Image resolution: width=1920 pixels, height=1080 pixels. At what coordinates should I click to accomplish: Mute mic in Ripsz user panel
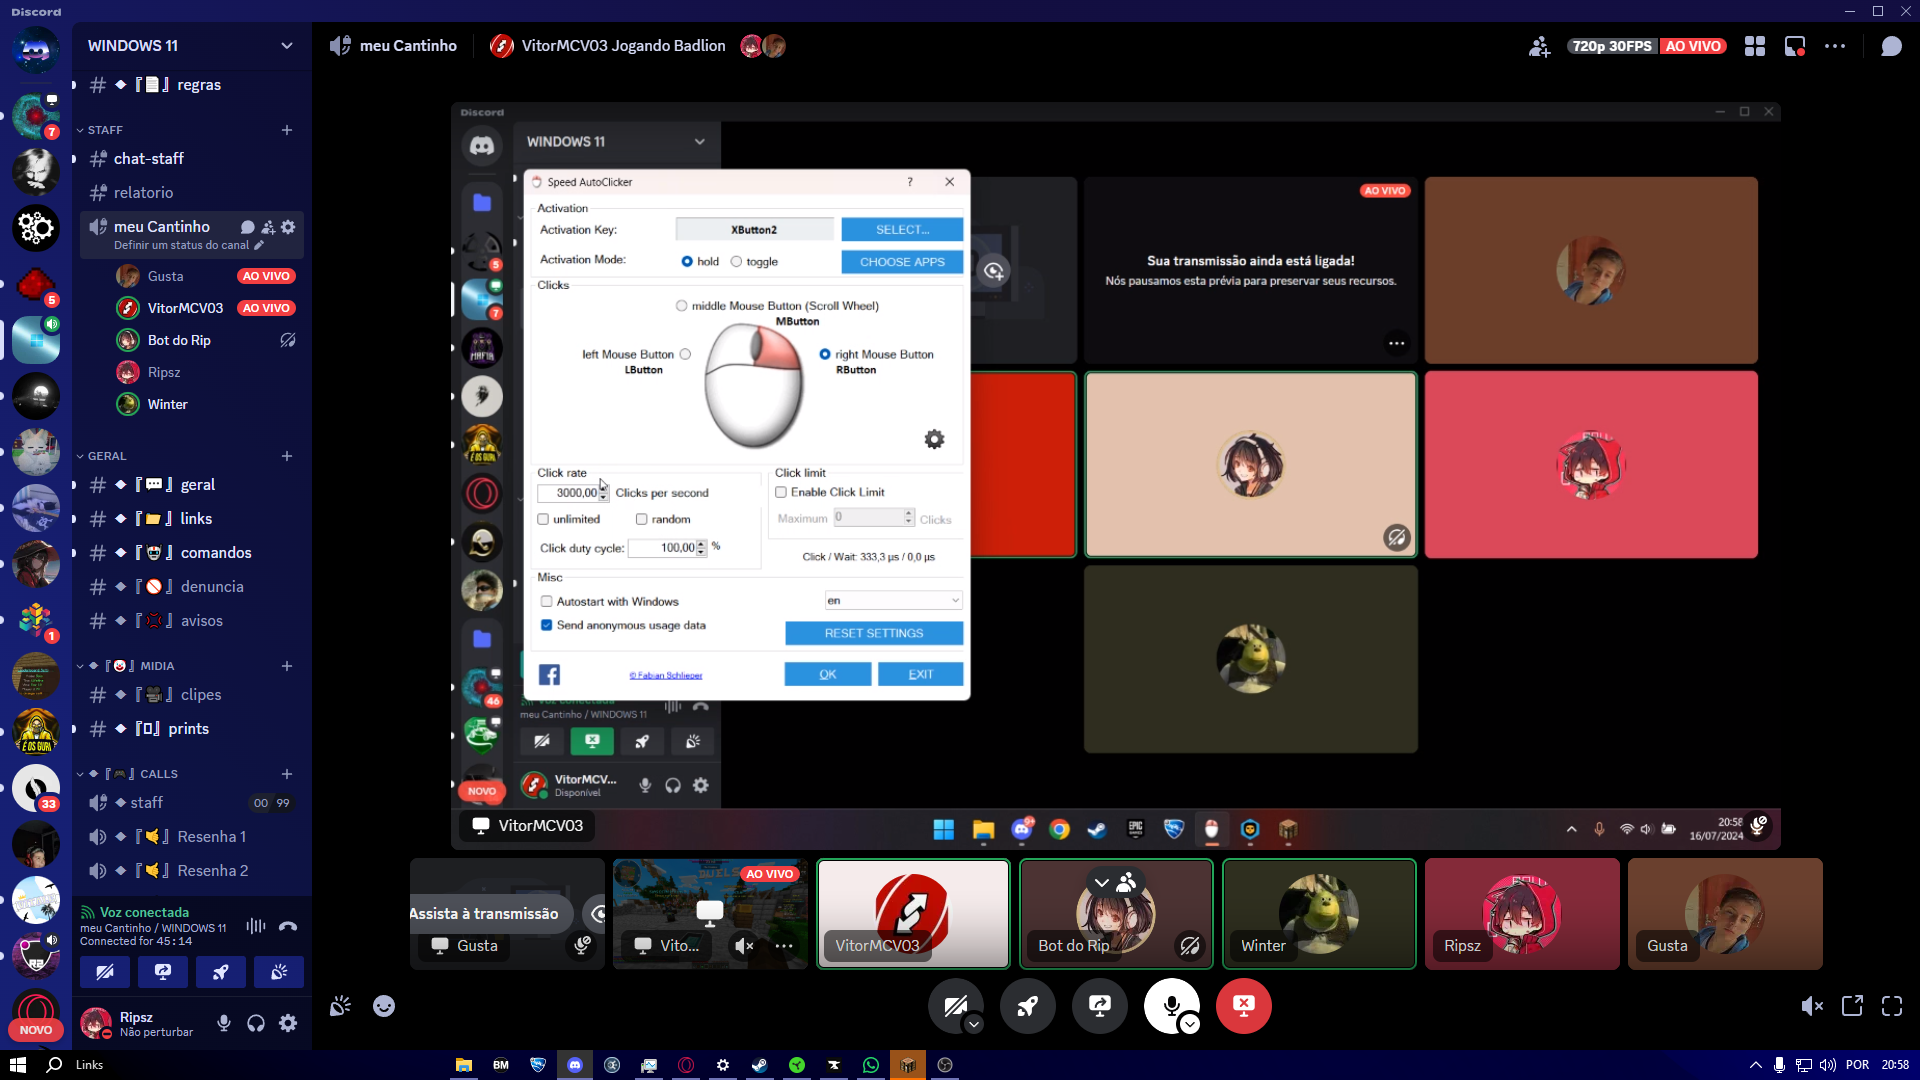[224, 1023]
